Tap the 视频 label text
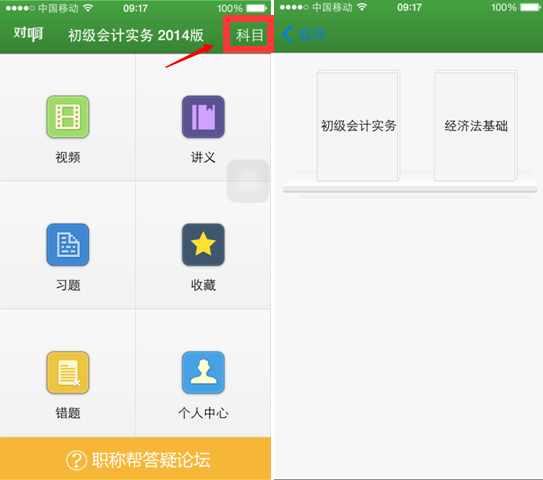The height and width of the screenshot is (480, 543). click(68, 157)
